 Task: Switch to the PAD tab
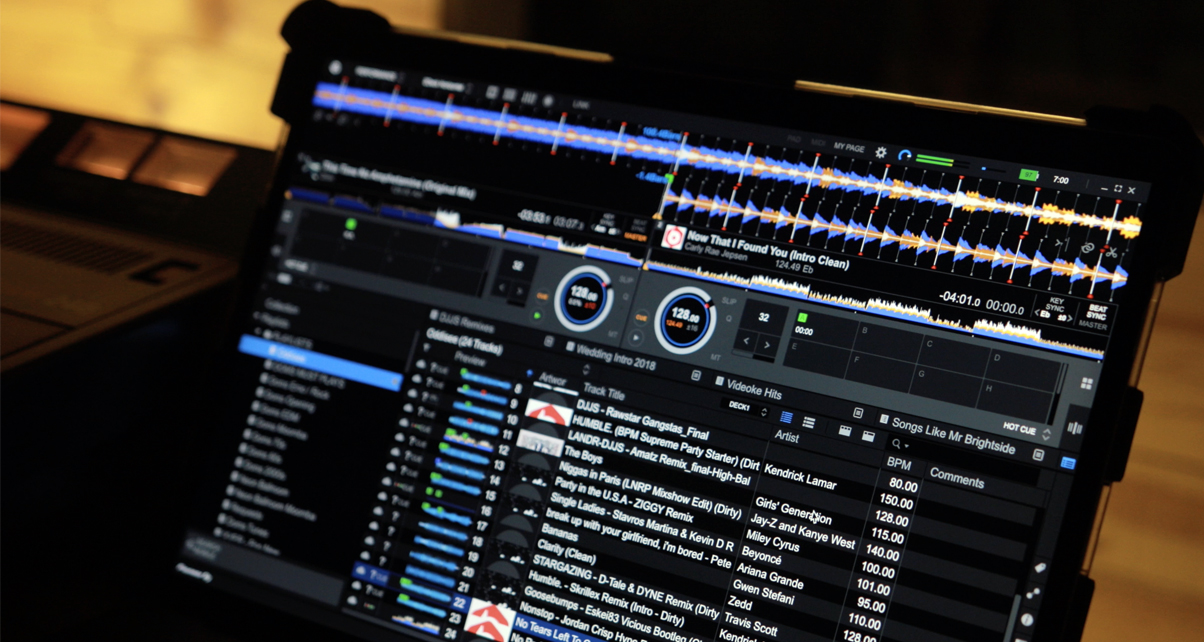click(795, 140)
